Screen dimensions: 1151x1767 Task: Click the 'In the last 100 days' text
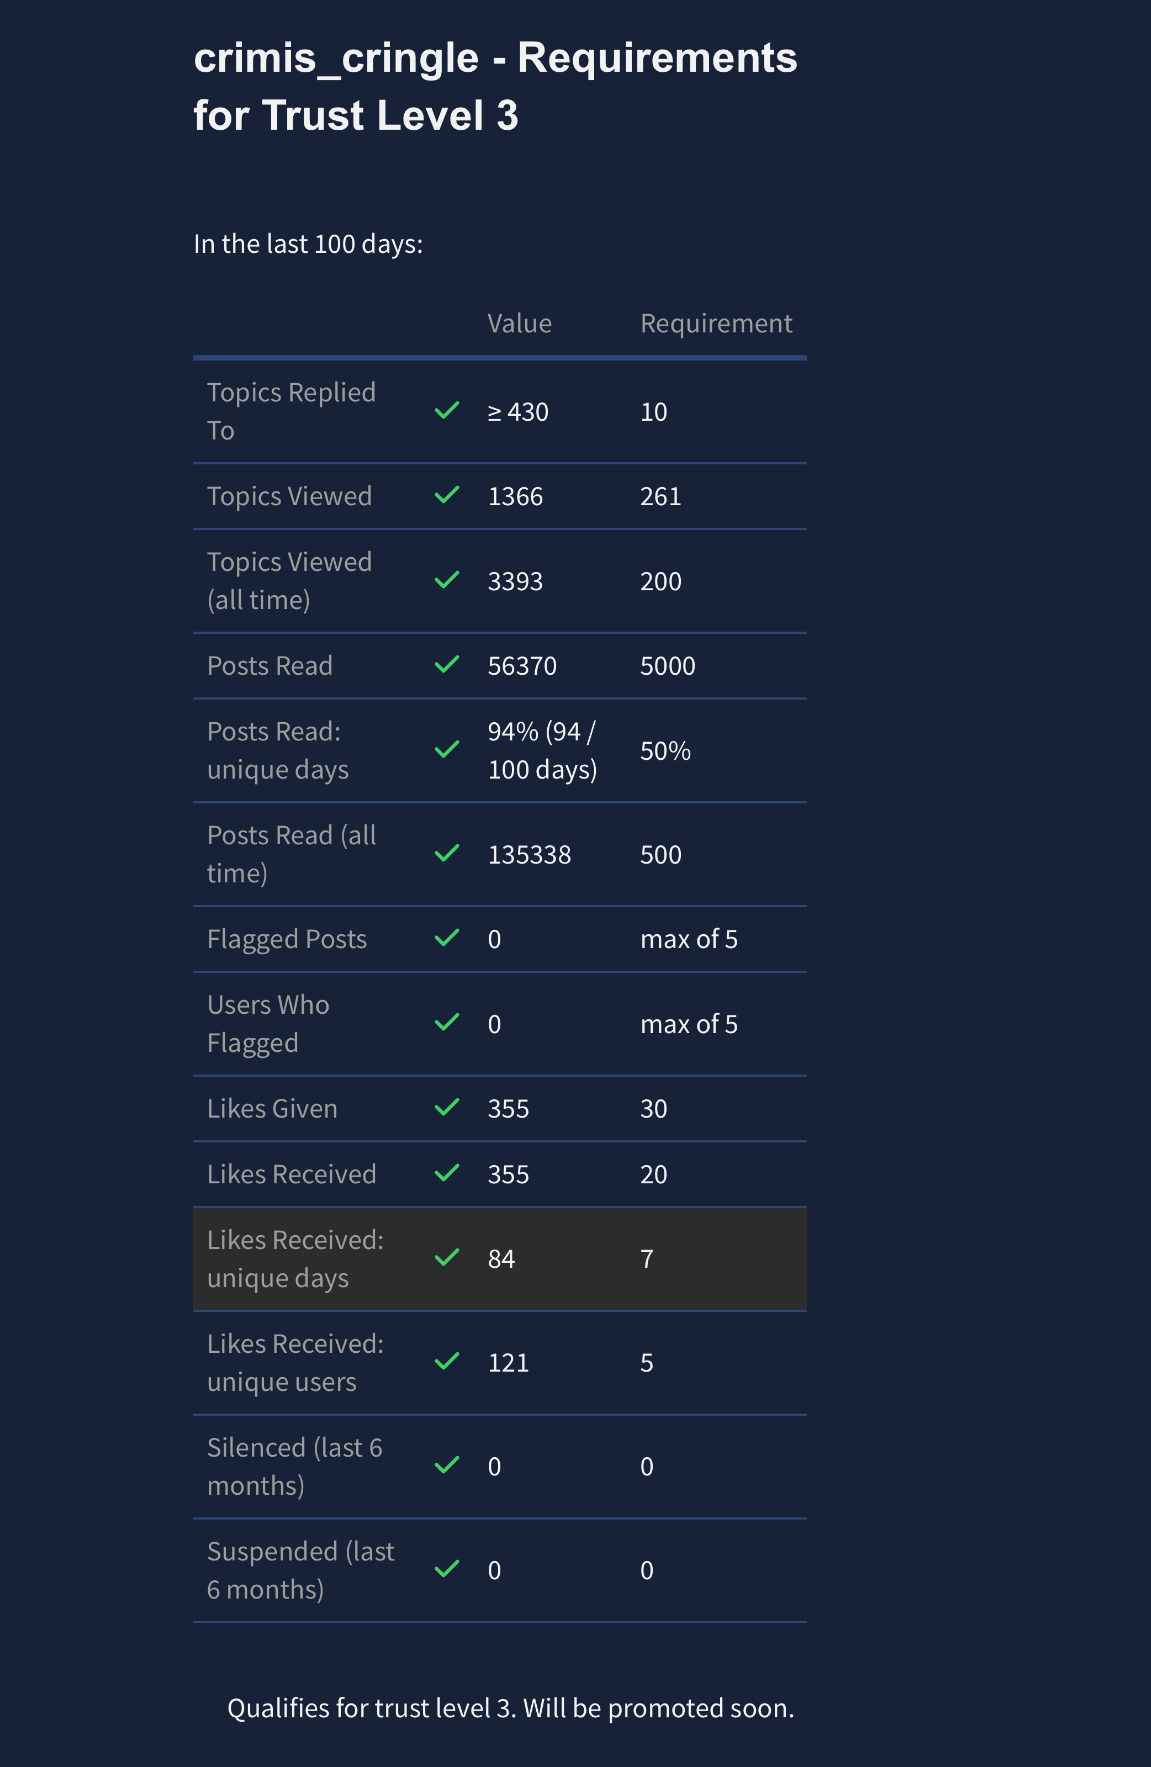coord(308,244)
